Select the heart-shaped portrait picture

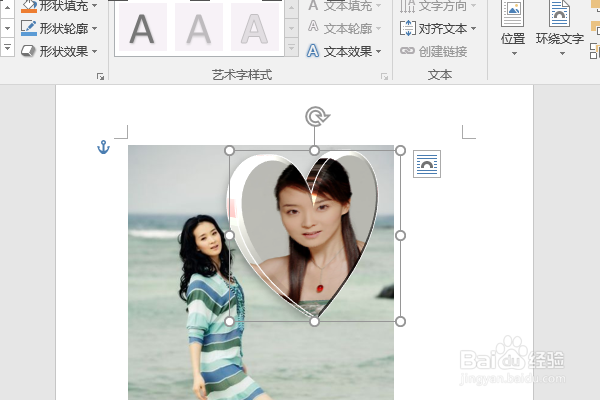pos(306,233)
